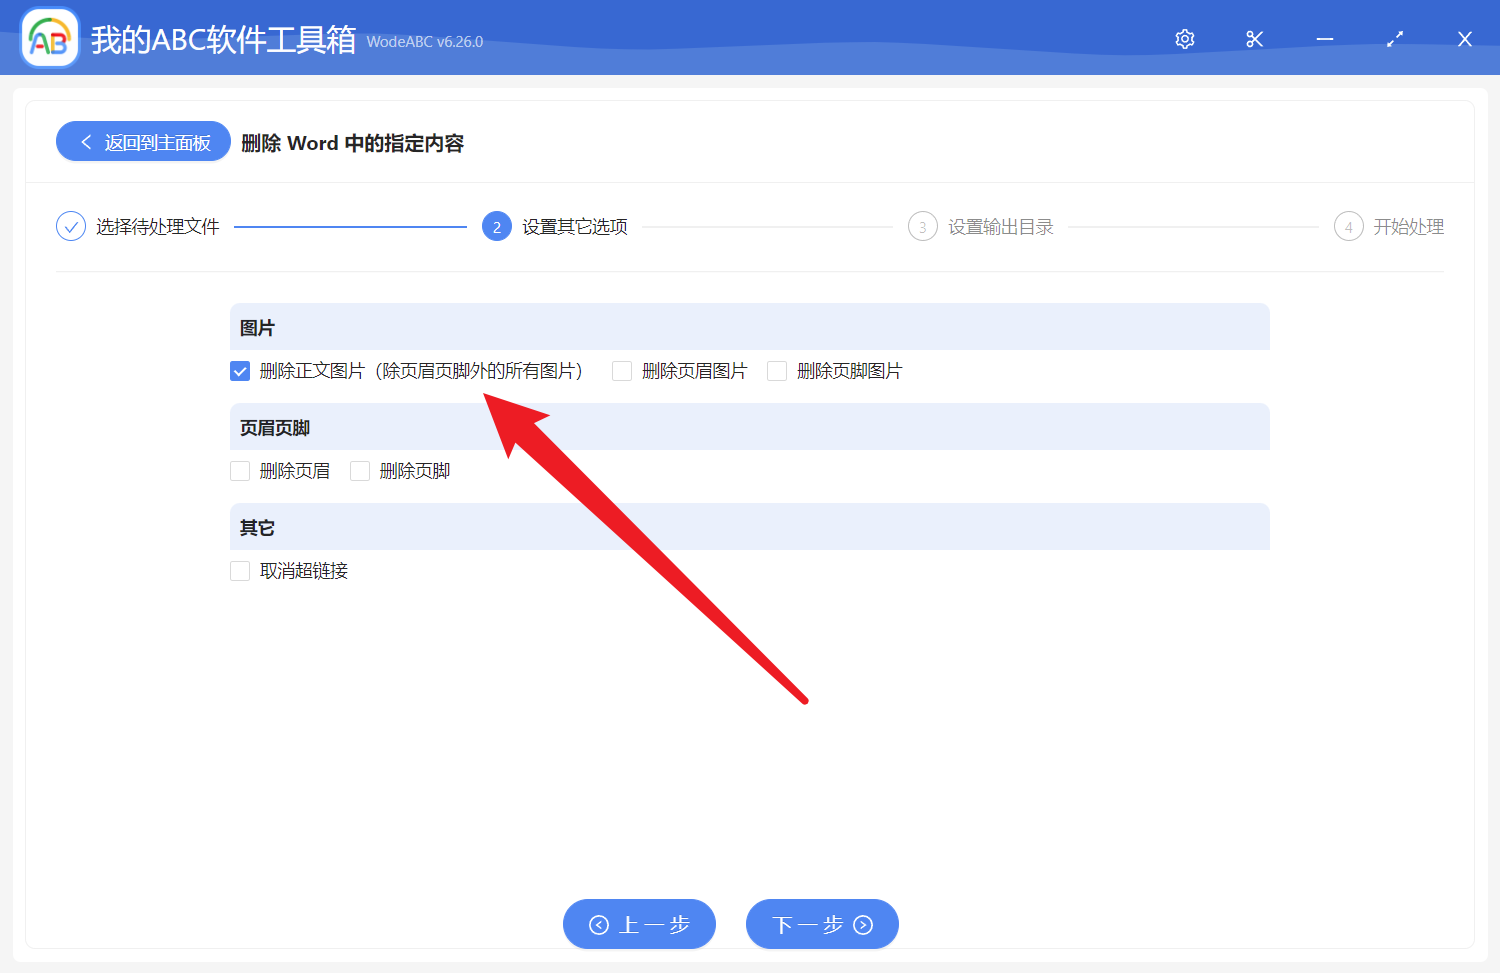Click the checkmark icon on step 选择待处理文件
This screenshot has width=1500, height=973.
(x=70, y=226)
